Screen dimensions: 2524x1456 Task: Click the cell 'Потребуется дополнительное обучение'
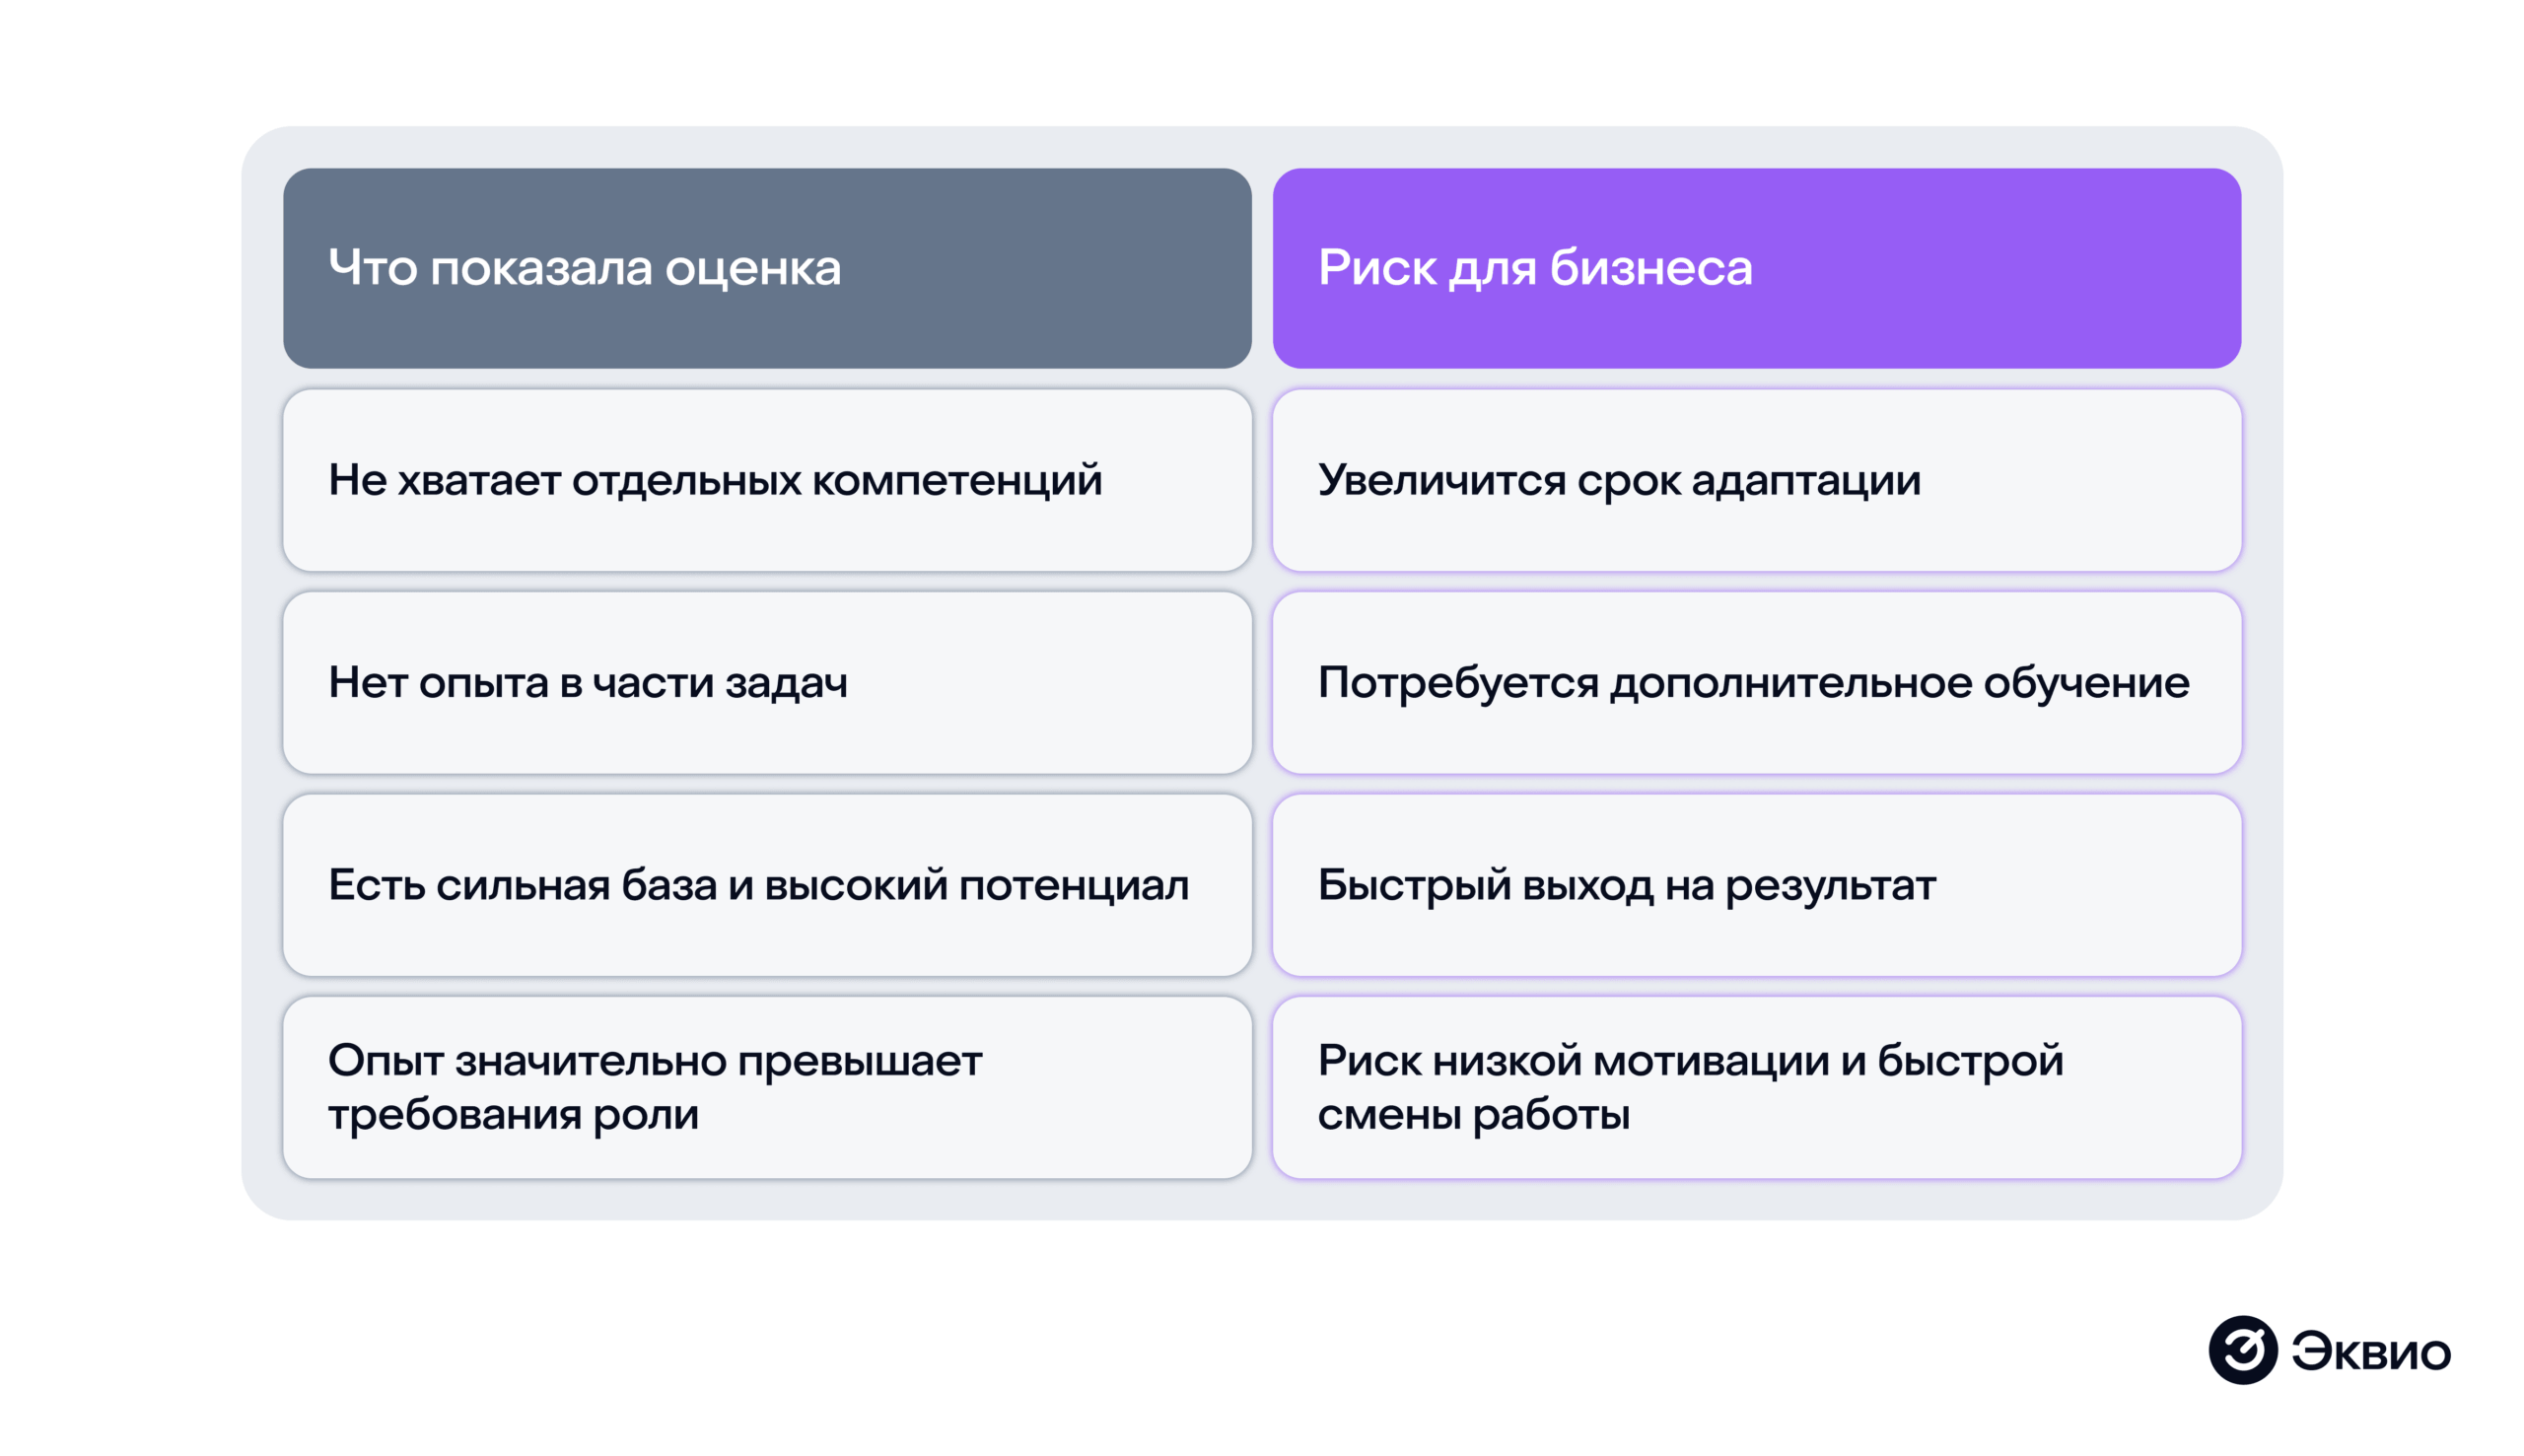(x=1756, y=683)
